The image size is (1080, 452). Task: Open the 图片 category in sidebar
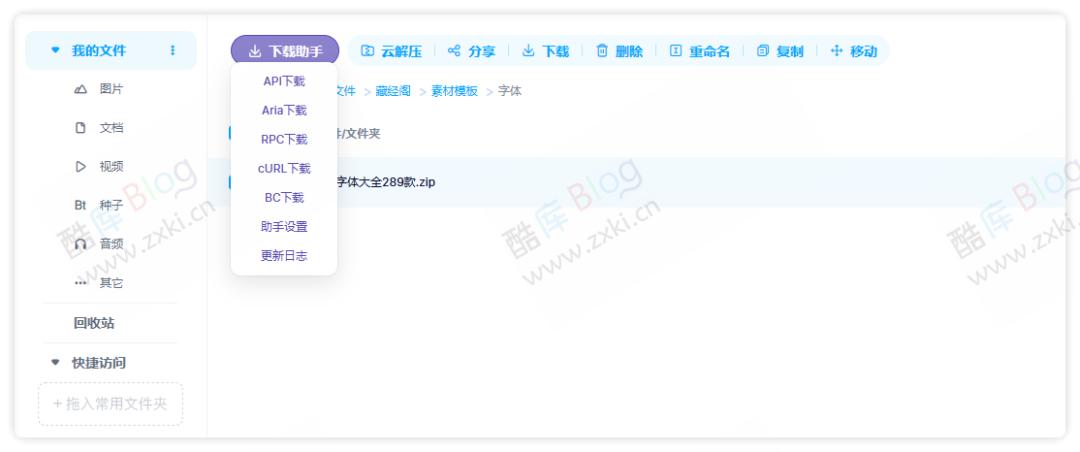point(98,89)
